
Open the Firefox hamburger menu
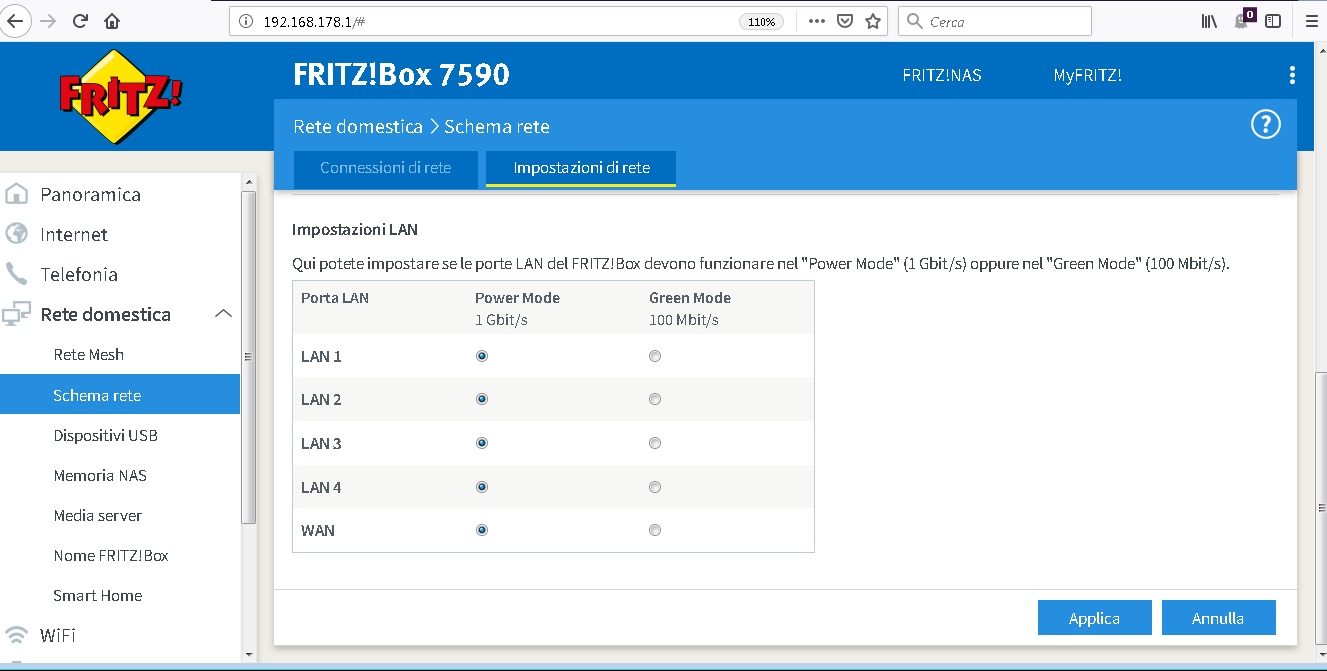click(1311, 21)
